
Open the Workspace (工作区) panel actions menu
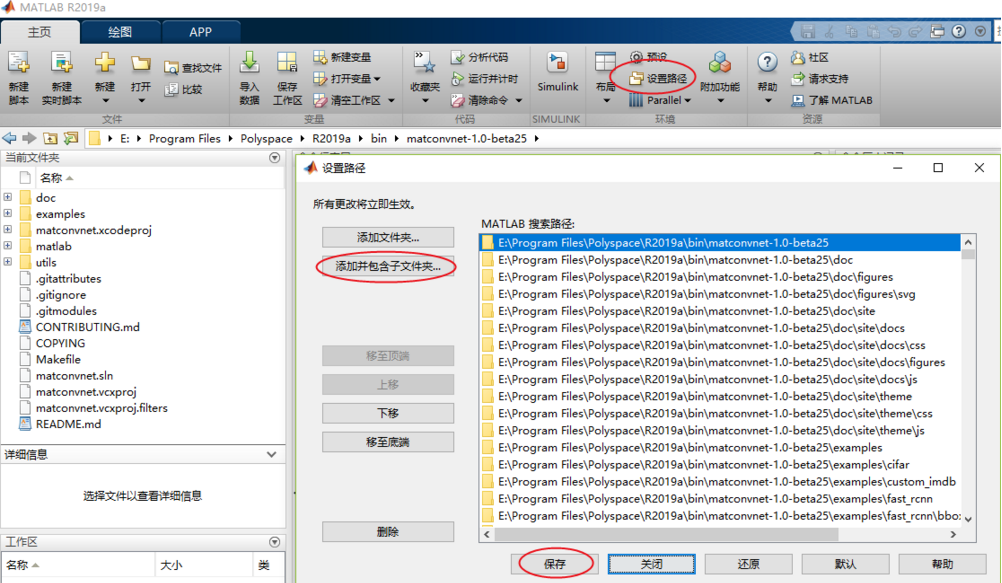coord(275,542)
